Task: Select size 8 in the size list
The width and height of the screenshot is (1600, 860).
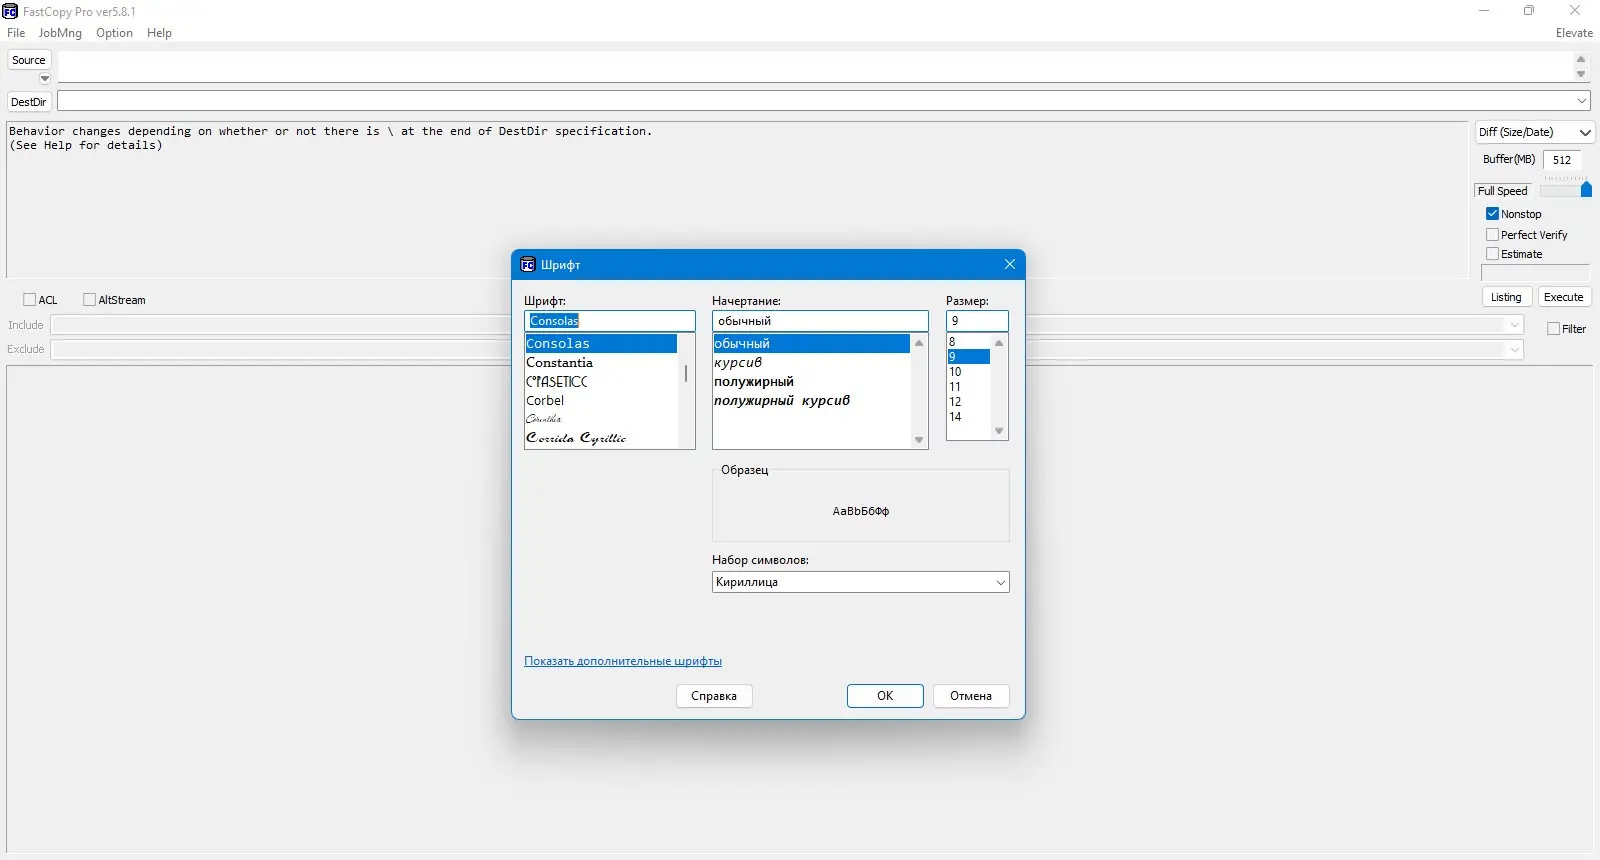Action: 968,341
